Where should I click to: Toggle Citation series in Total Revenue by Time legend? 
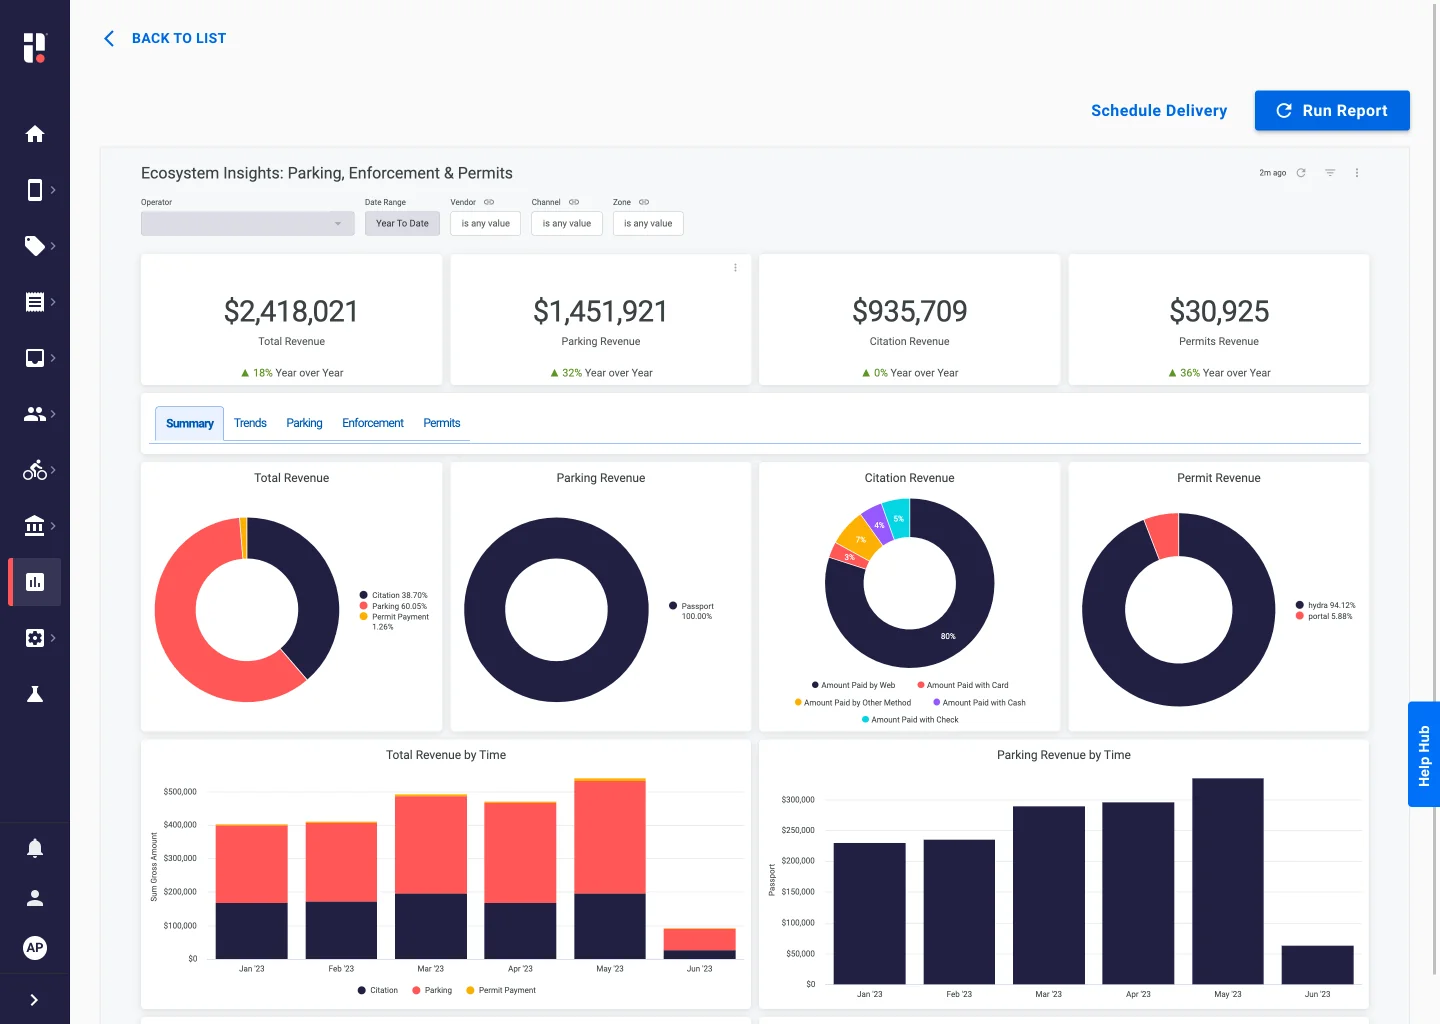(378, 990)
